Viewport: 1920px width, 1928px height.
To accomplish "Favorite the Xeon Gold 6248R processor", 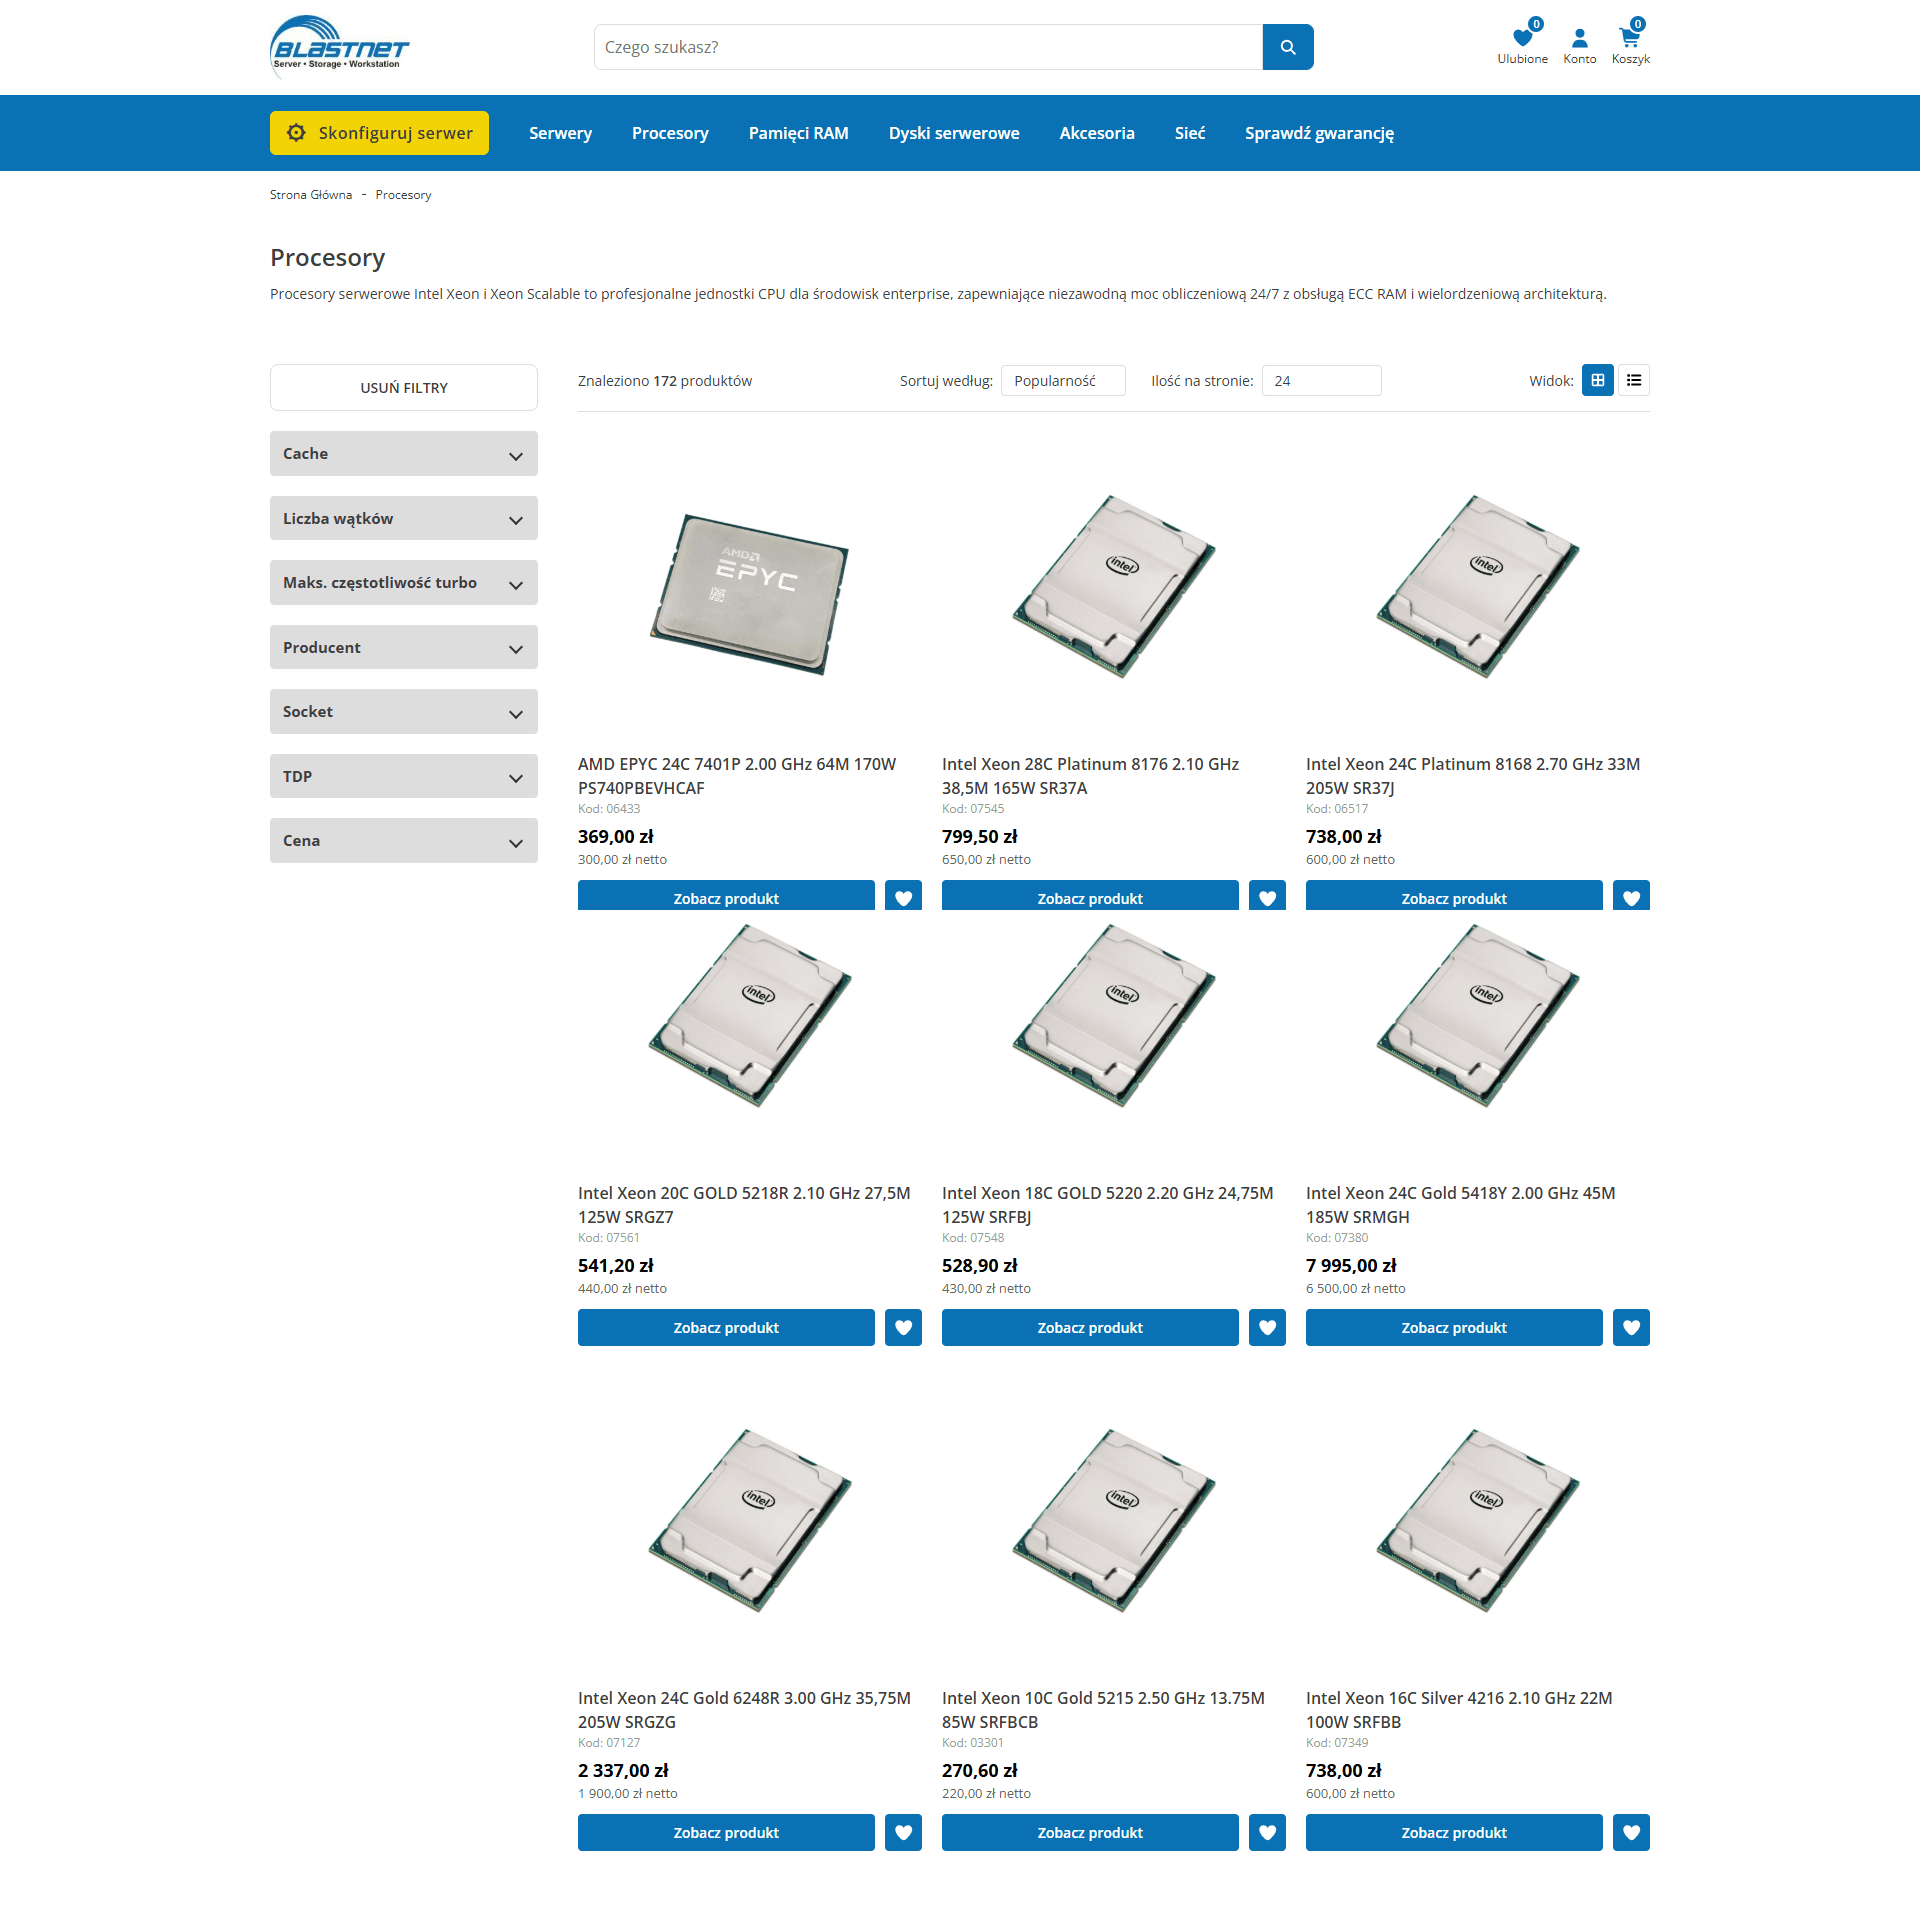I will [x=903, y=1832].
